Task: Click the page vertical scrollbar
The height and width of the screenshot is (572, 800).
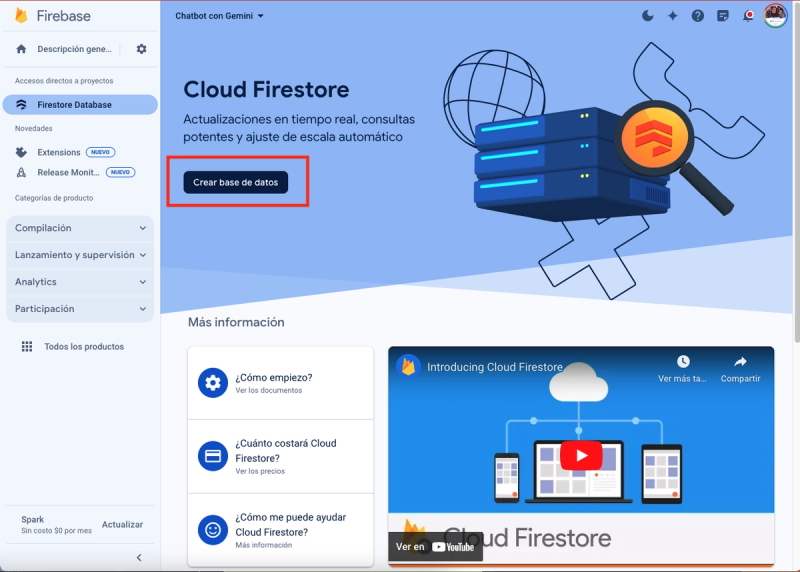Action: click(796, 173)
